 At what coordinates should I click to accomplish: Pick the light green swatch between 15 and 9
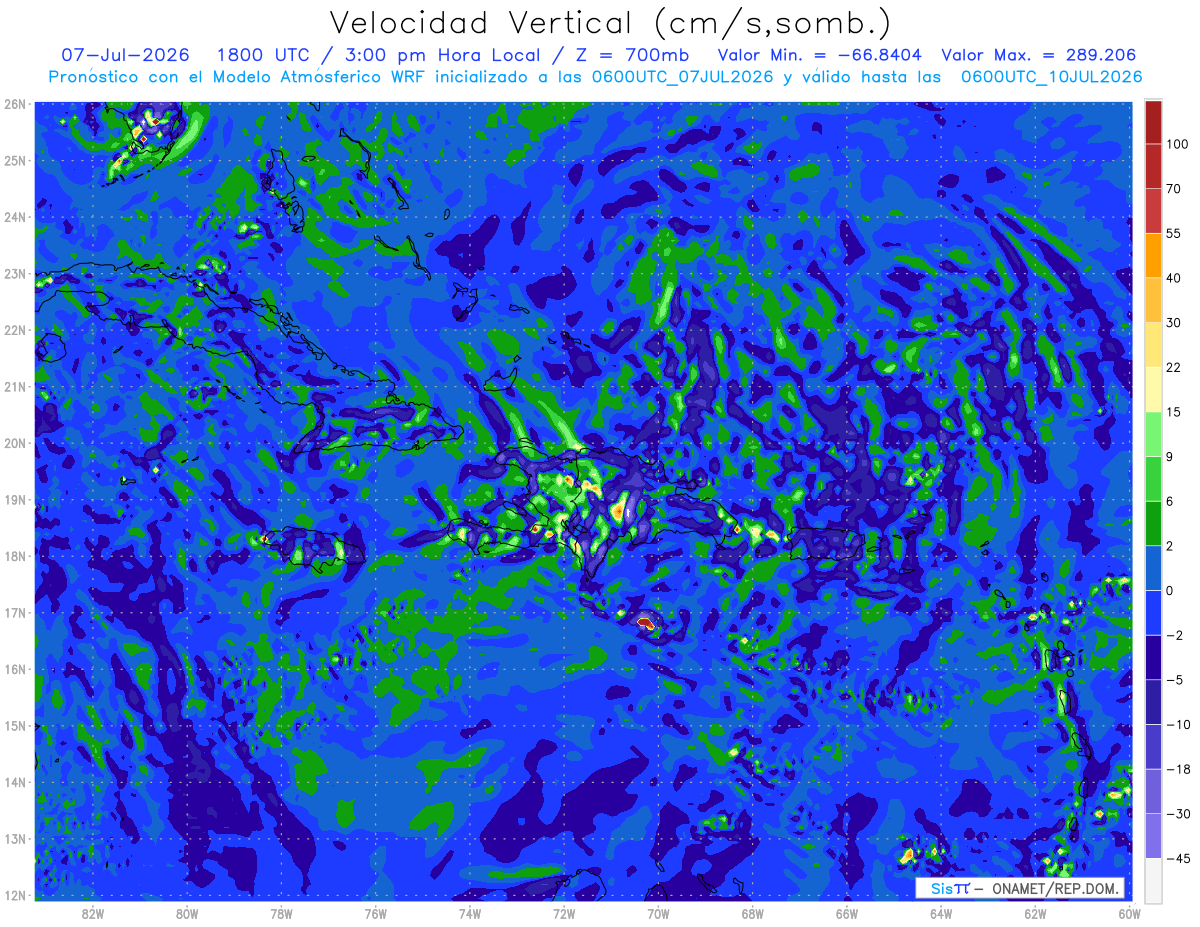point(1154,433)
